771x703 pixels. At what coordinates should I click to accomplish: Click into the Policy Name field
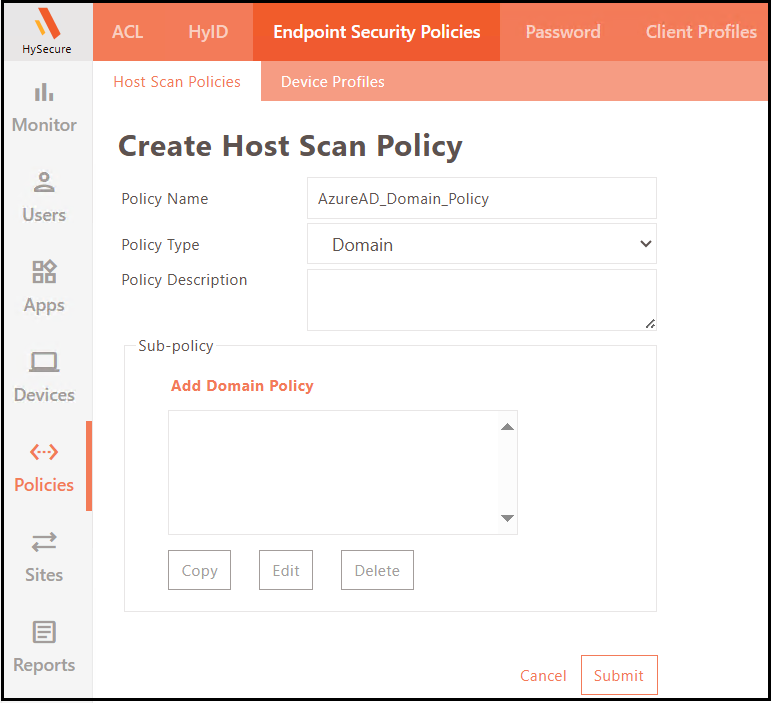481,198
